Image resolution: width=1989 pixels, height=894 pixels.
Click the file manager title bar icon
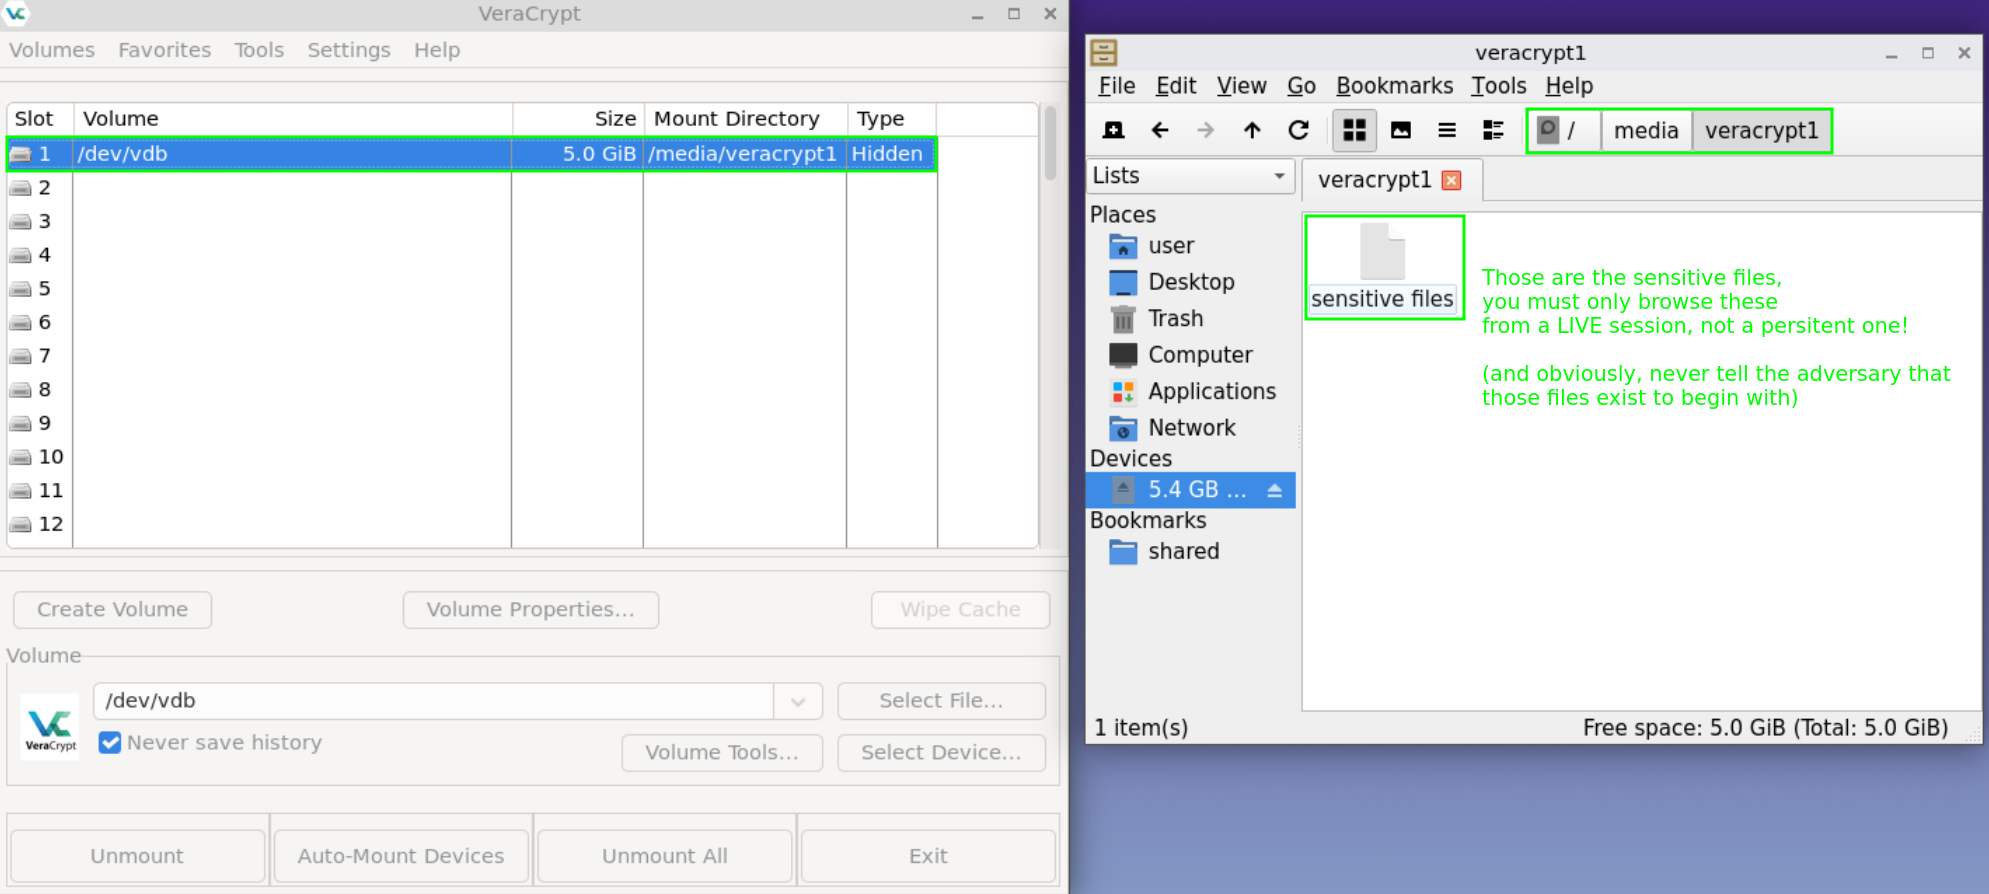[x=1104, y=52]
